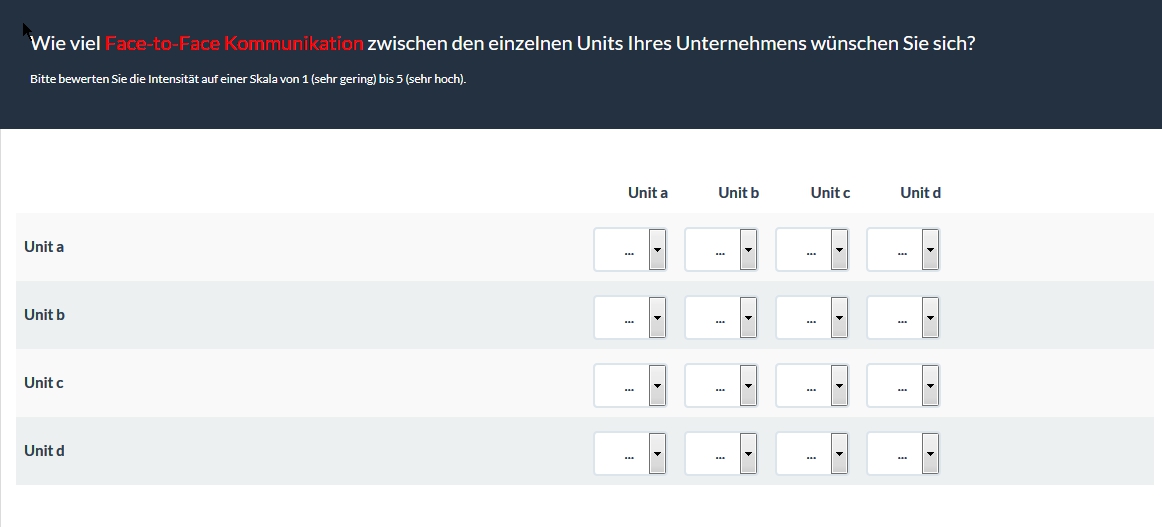Click the Unit b row label
Screen dimensions: 1162x527
click(44, 315)
